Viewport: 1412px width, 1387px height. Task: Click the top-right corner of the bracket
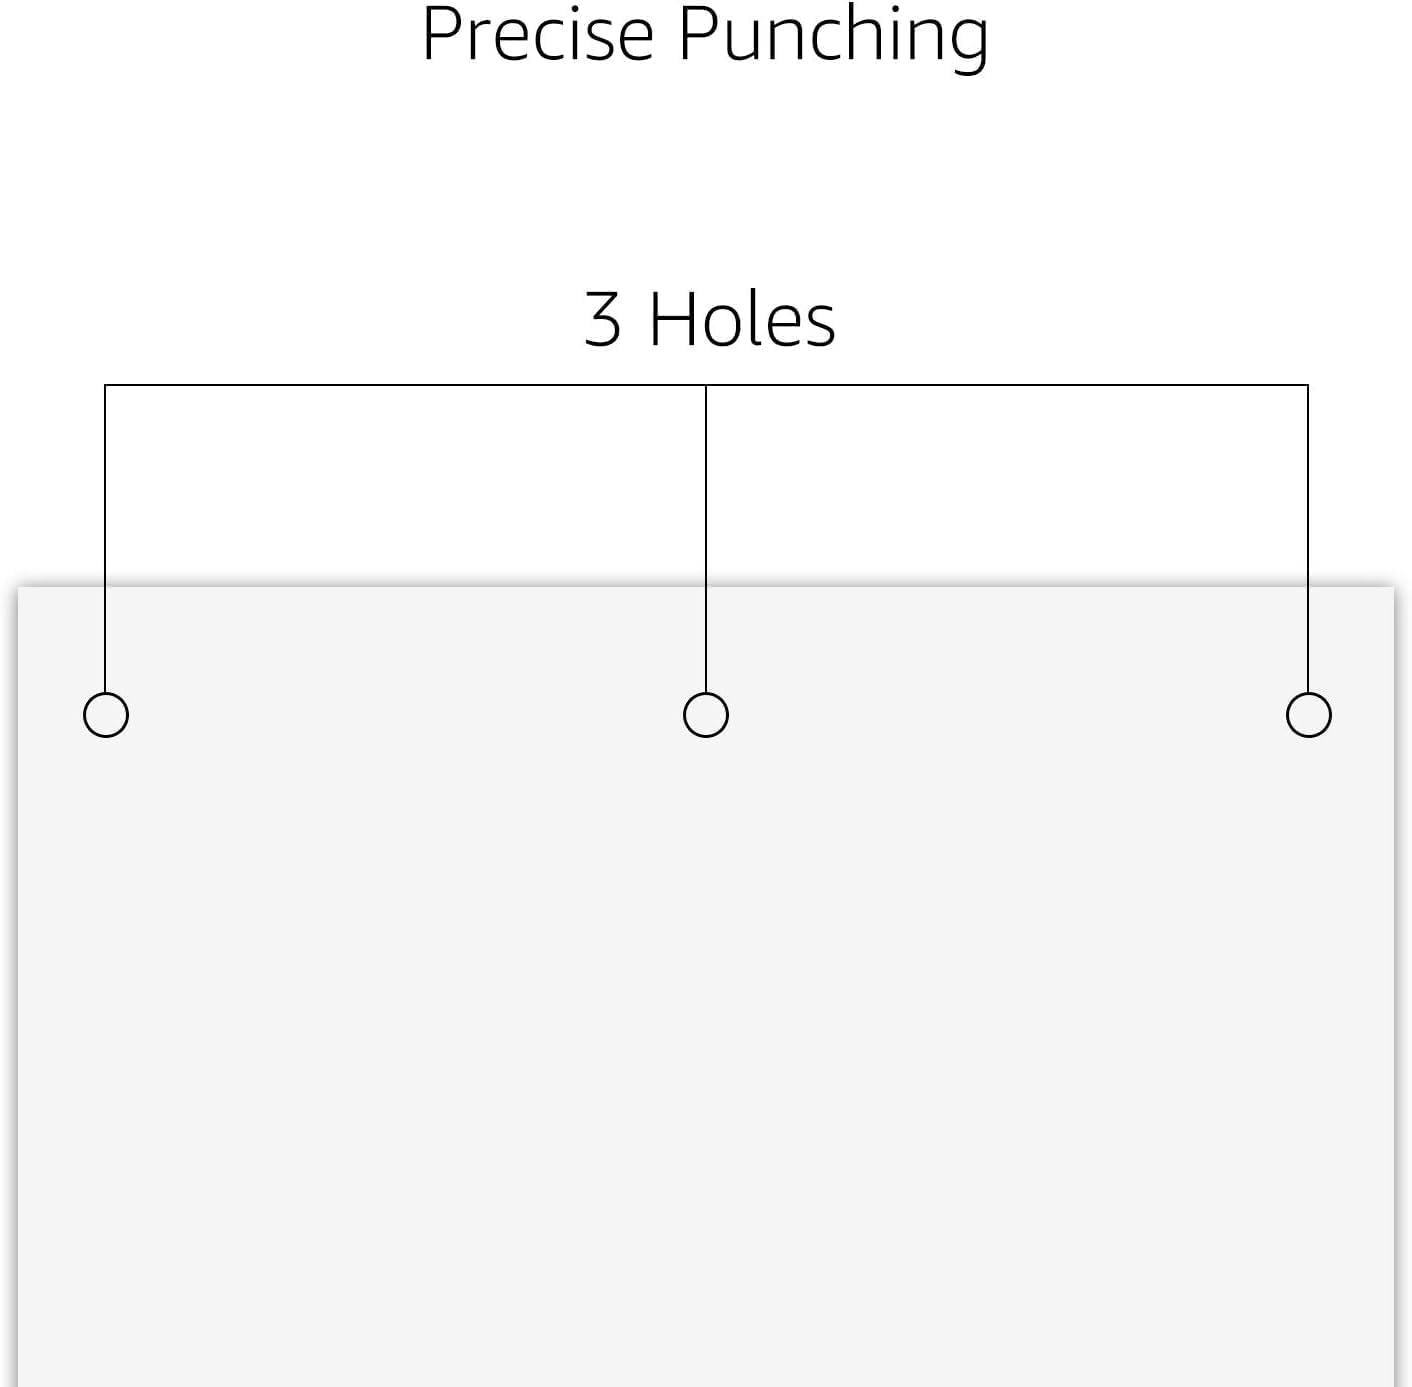1308,385
